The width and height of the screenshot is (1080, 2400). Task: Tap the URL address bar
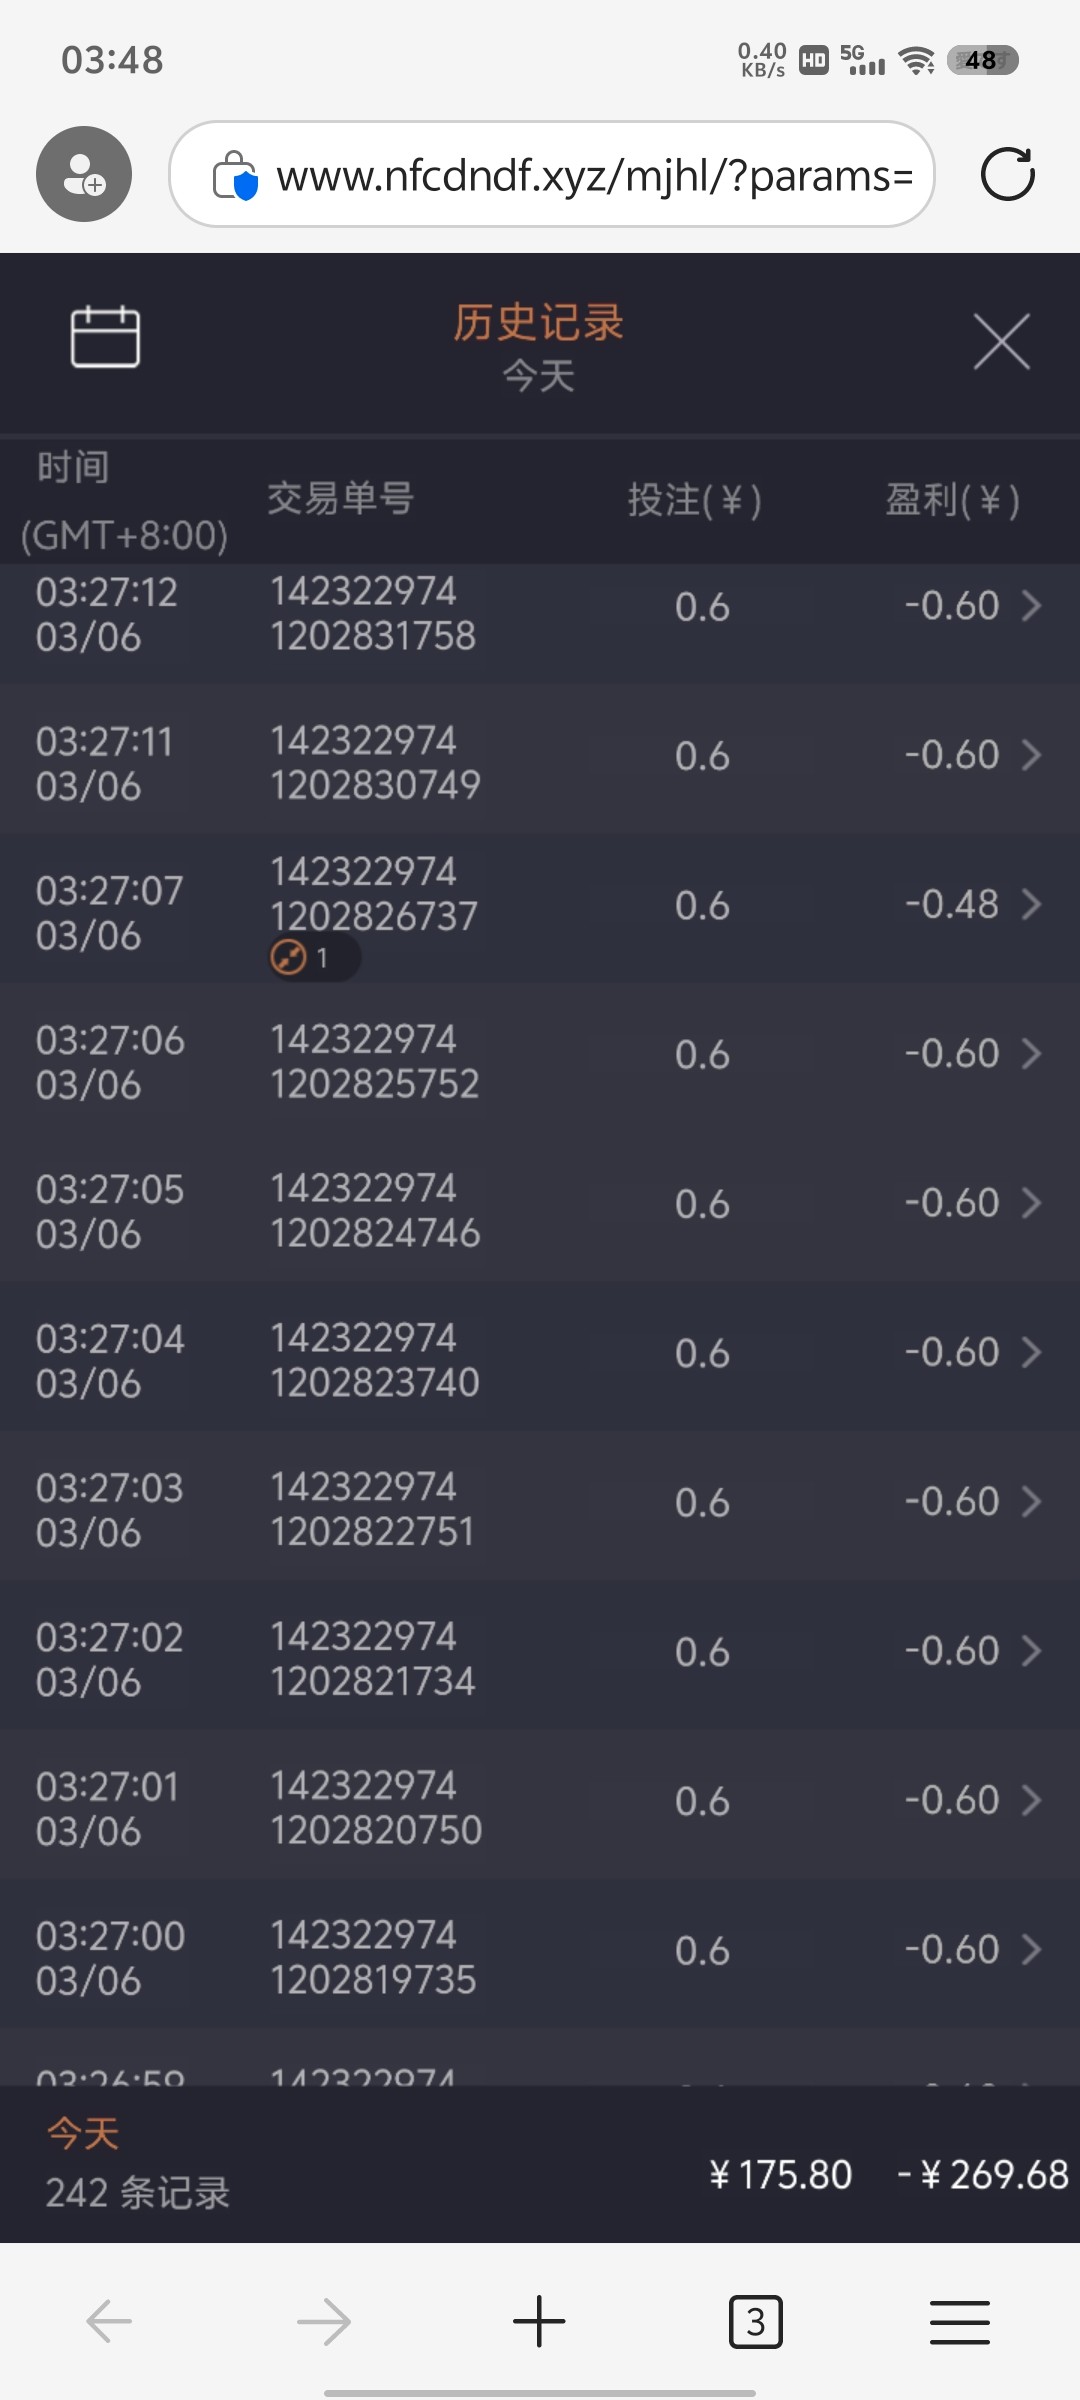click(x=590, y=176)
